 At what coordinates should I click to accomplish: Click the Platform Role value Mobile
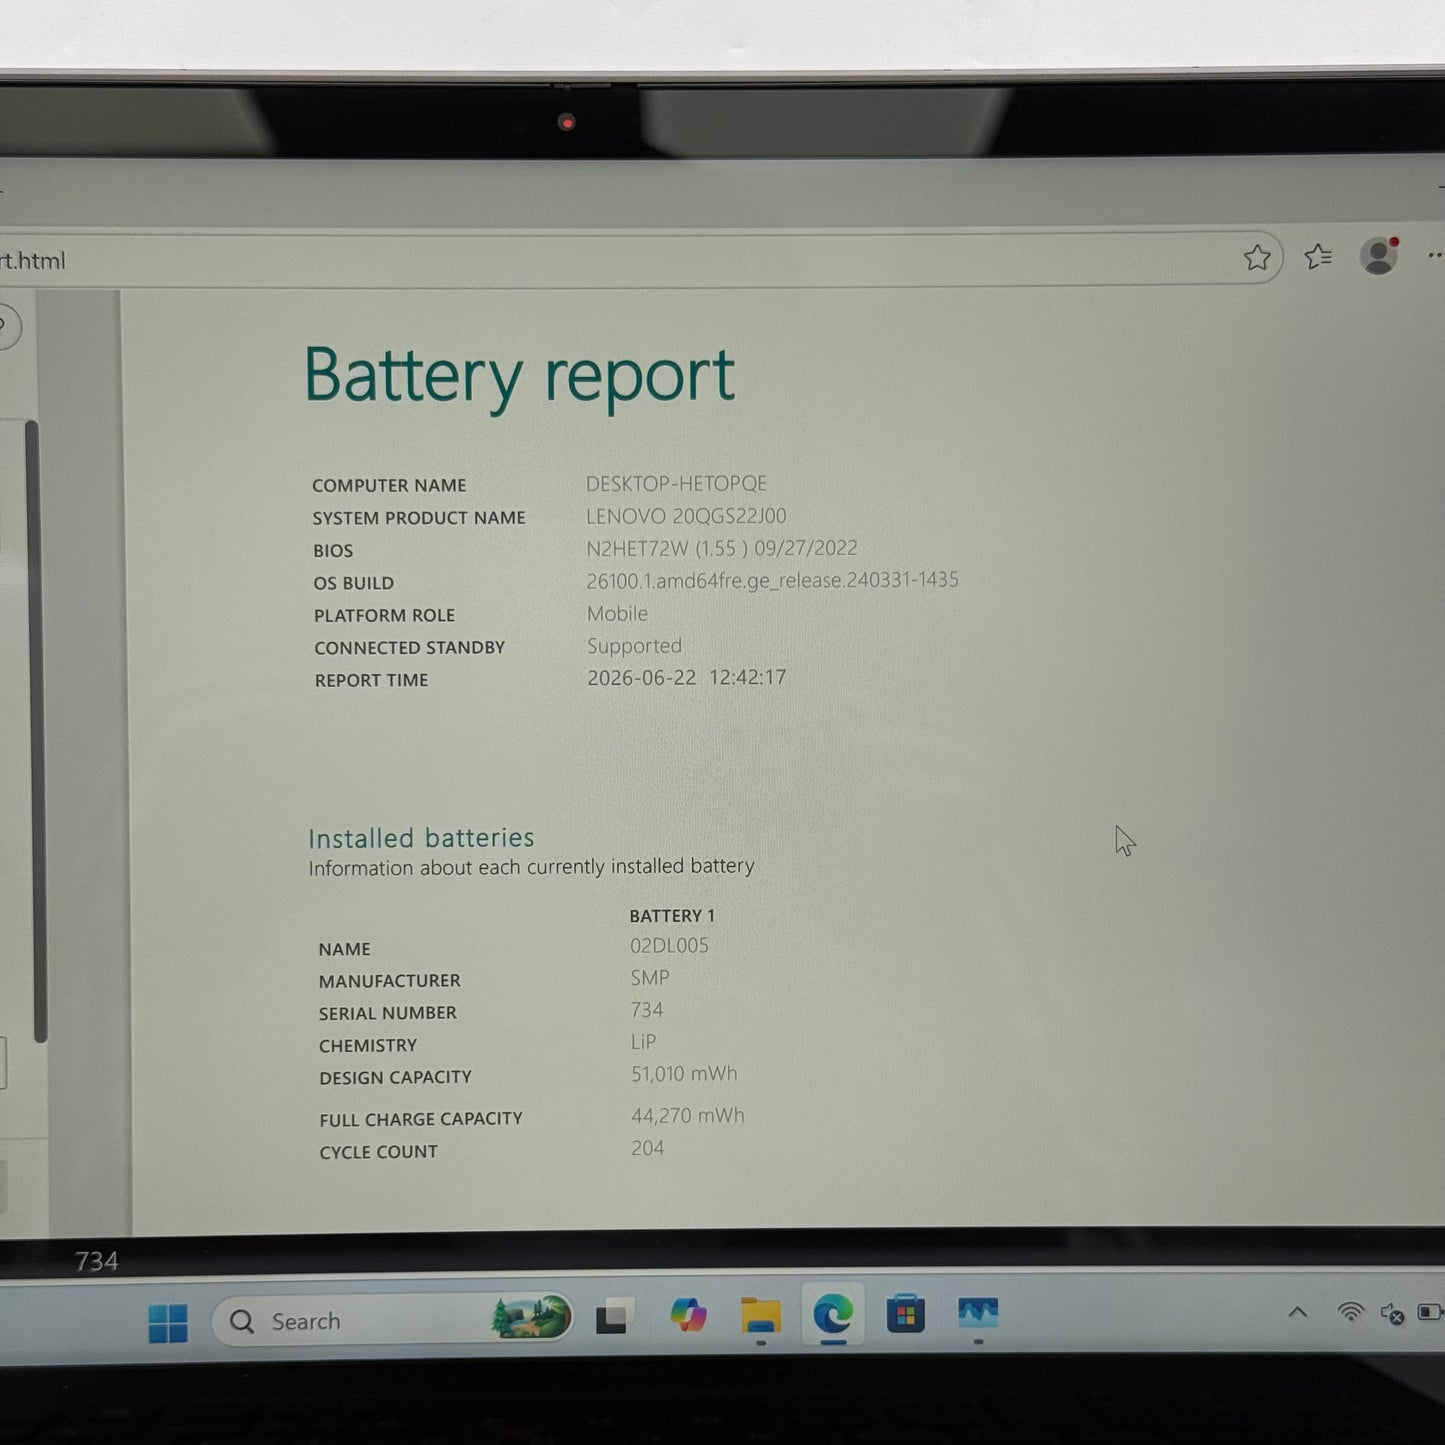[617, 613]
